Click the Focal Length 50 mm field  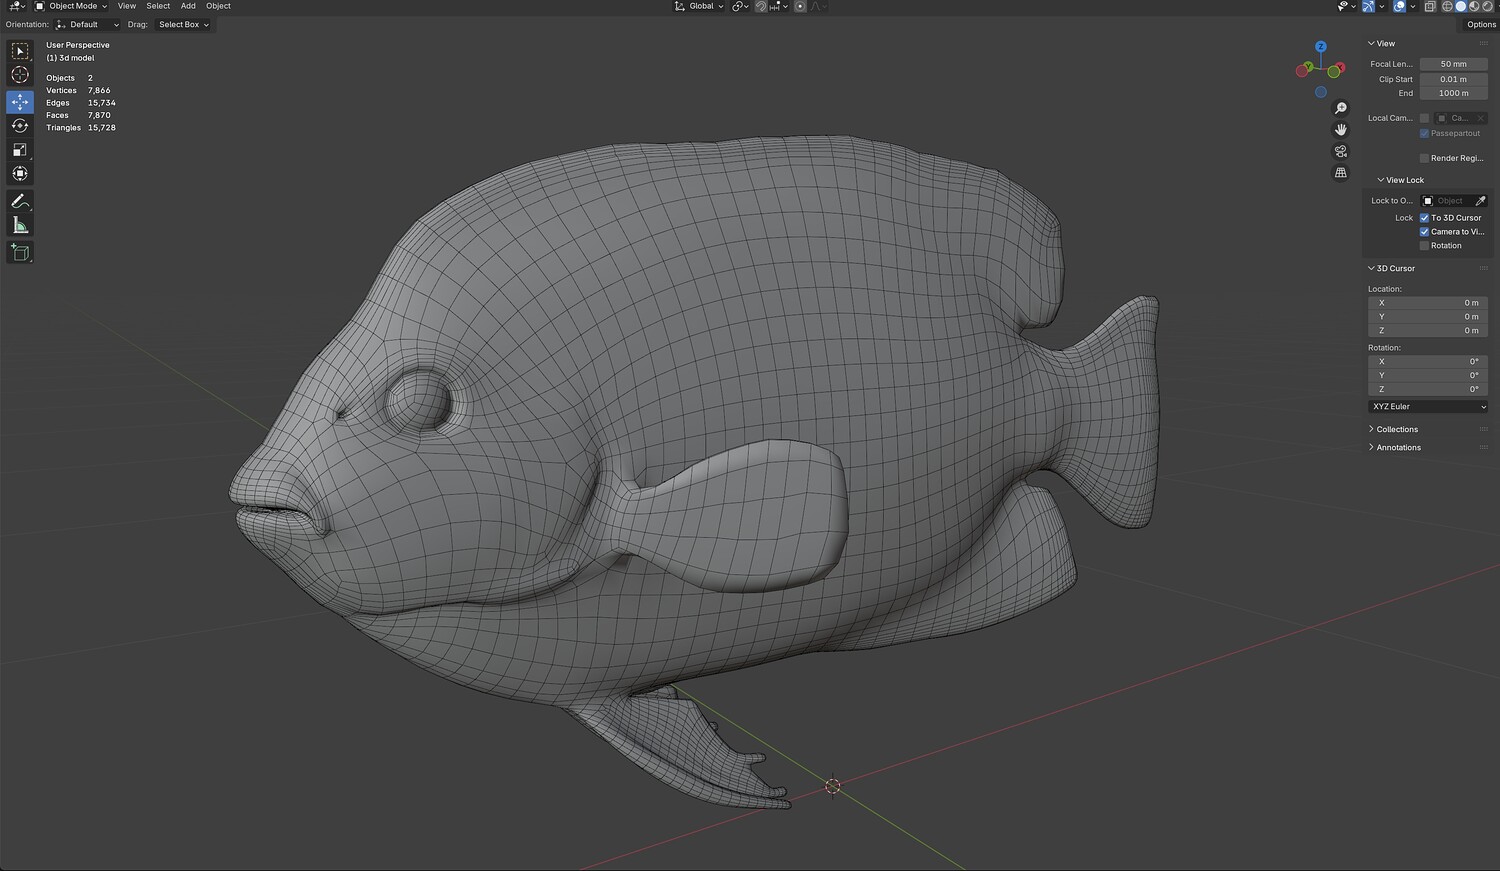pos(1454,64)
